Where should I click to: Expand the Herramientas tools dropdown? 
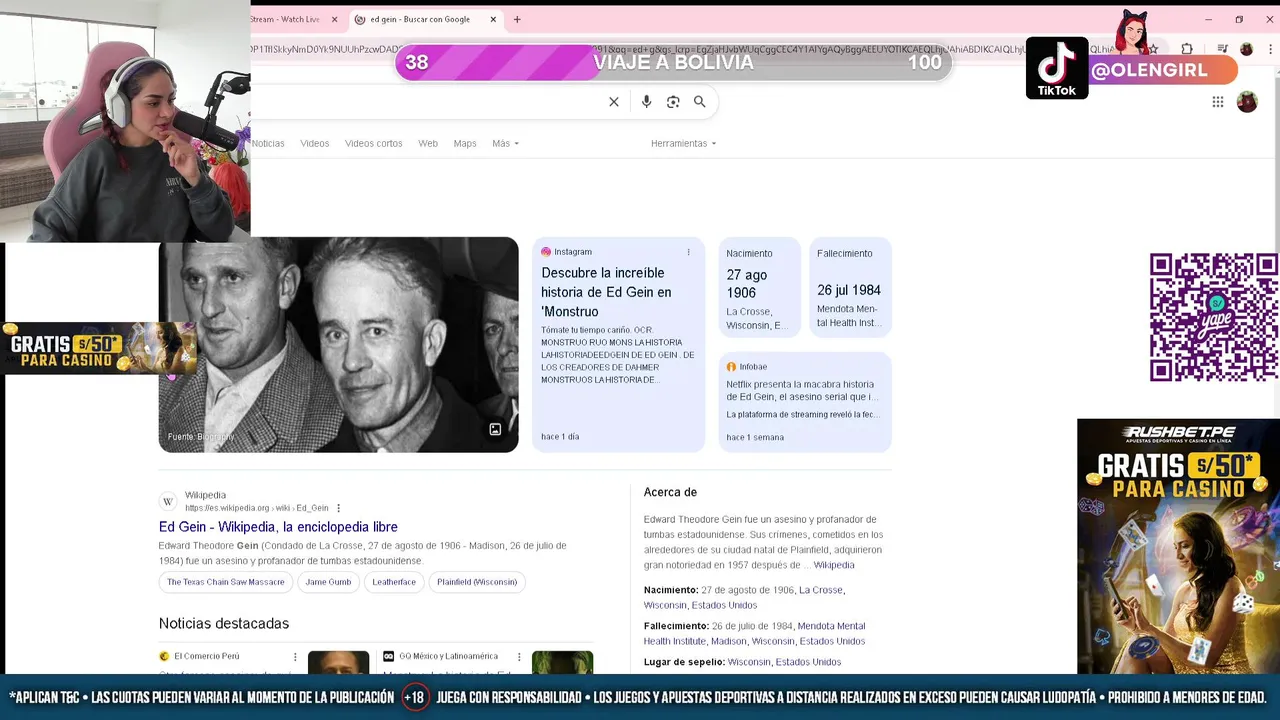(683, 144)
